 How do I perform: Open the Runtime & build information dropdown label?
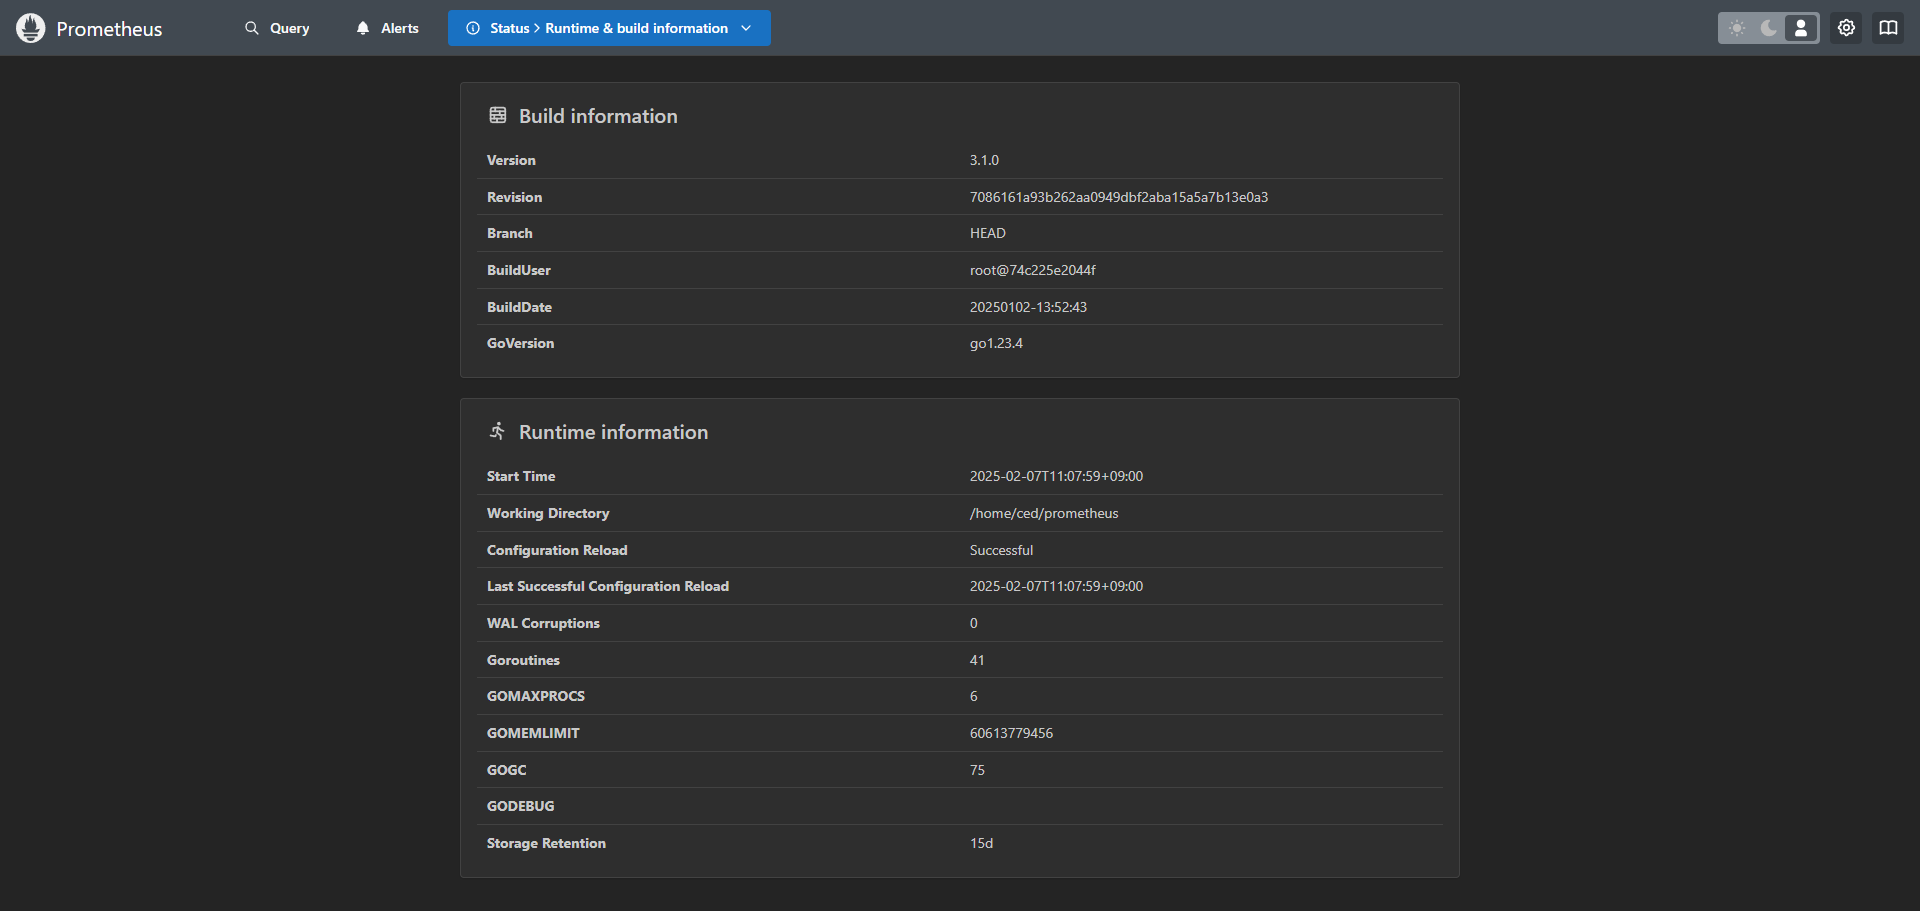636,28
